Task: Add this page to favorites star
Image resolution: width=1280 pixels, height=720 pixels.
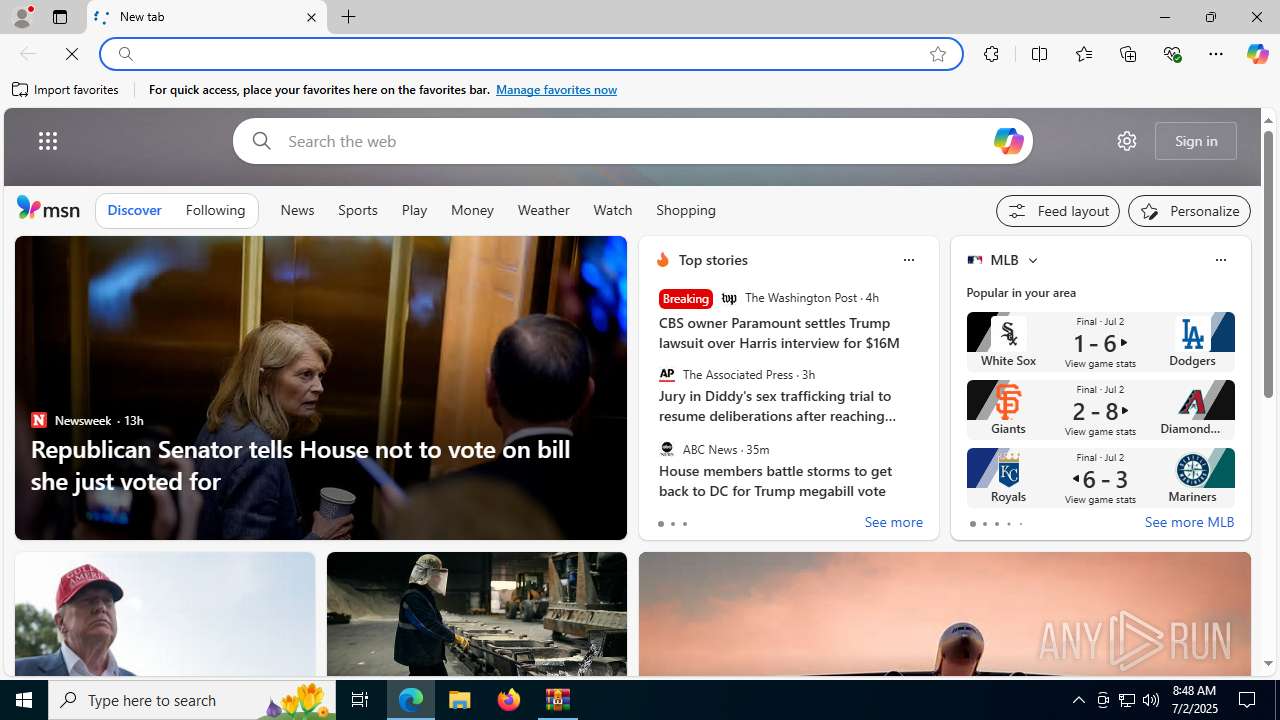Action: pos(938,54)
